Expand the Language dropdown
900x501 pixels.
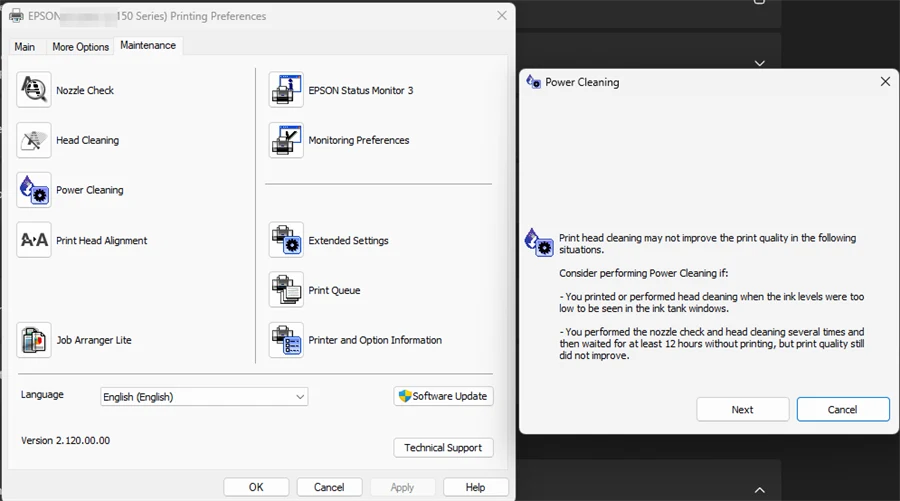pos(204,397)
